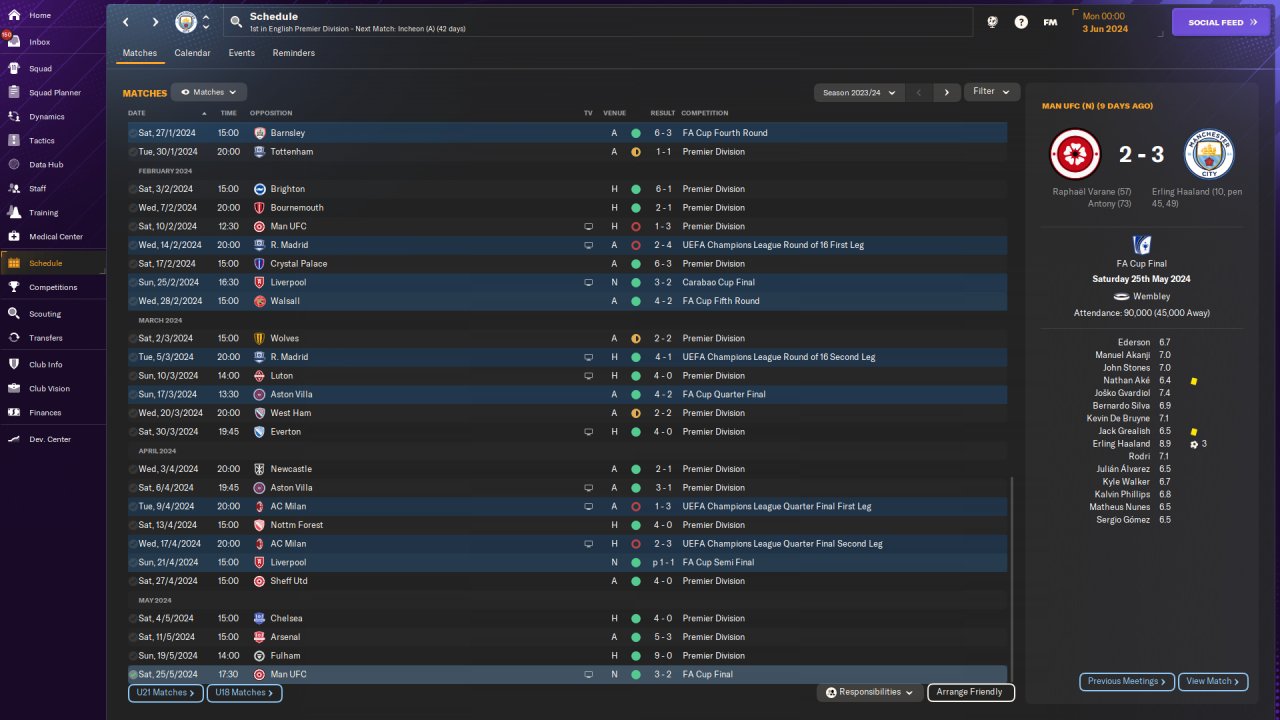Open the FM menu icon
This screenshot has height=720, width=1280.
pos(1050,22)
